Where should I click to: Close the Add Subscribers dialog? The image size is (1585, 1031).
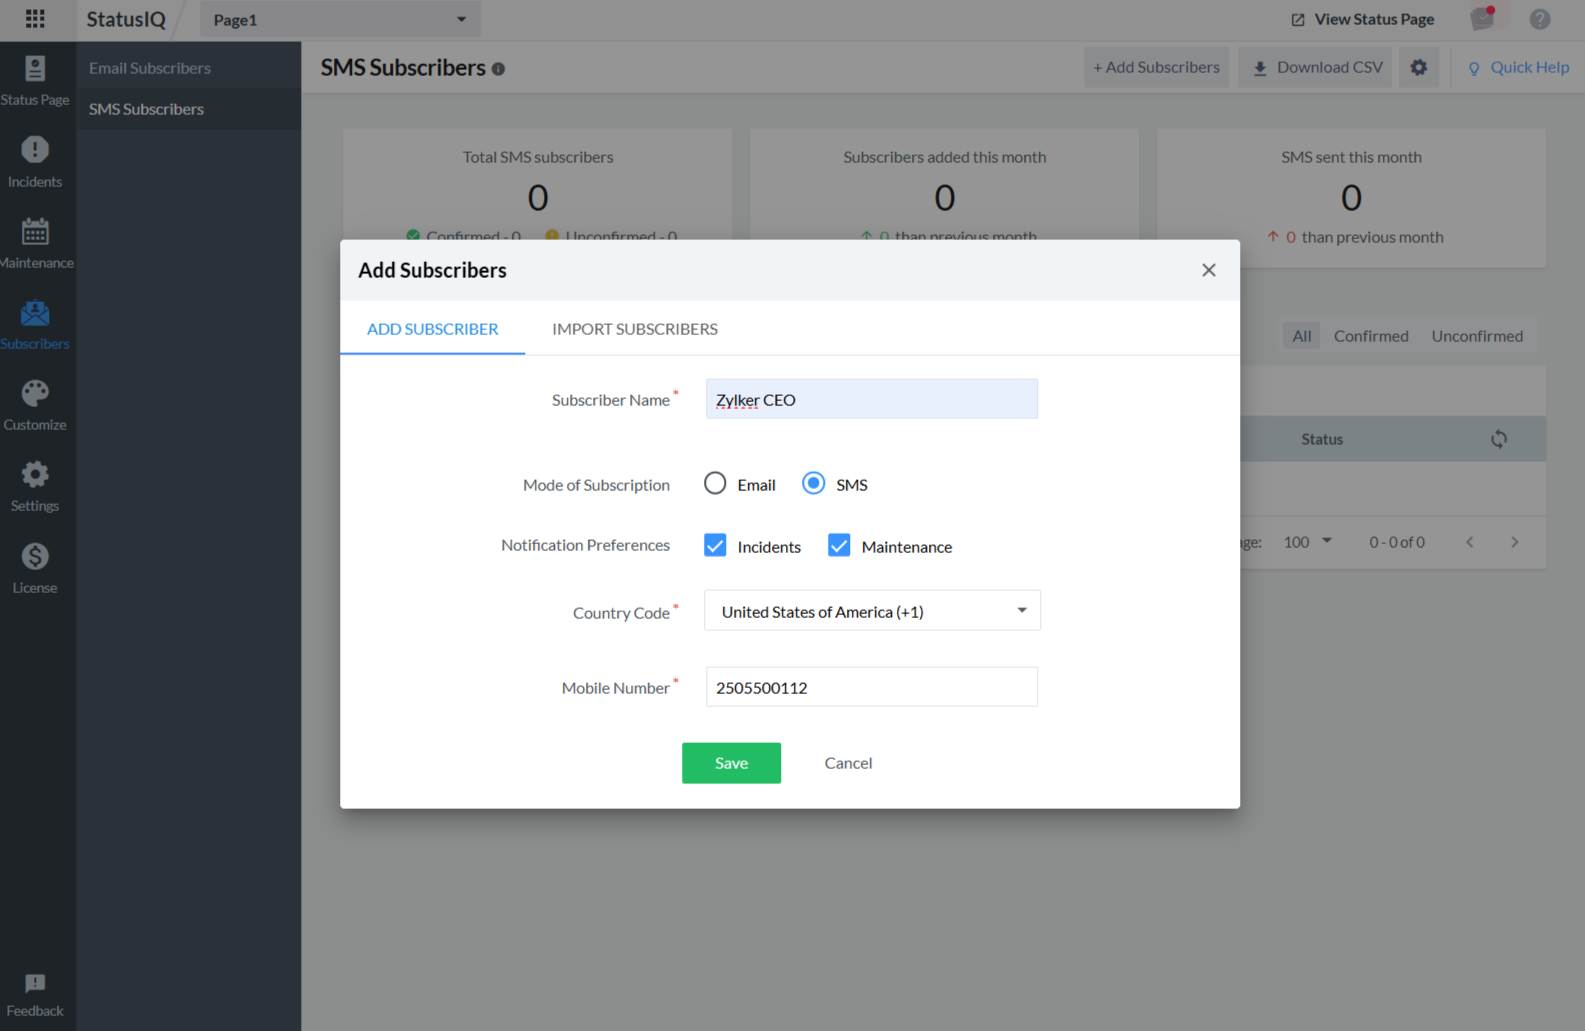coord(1208,270)
